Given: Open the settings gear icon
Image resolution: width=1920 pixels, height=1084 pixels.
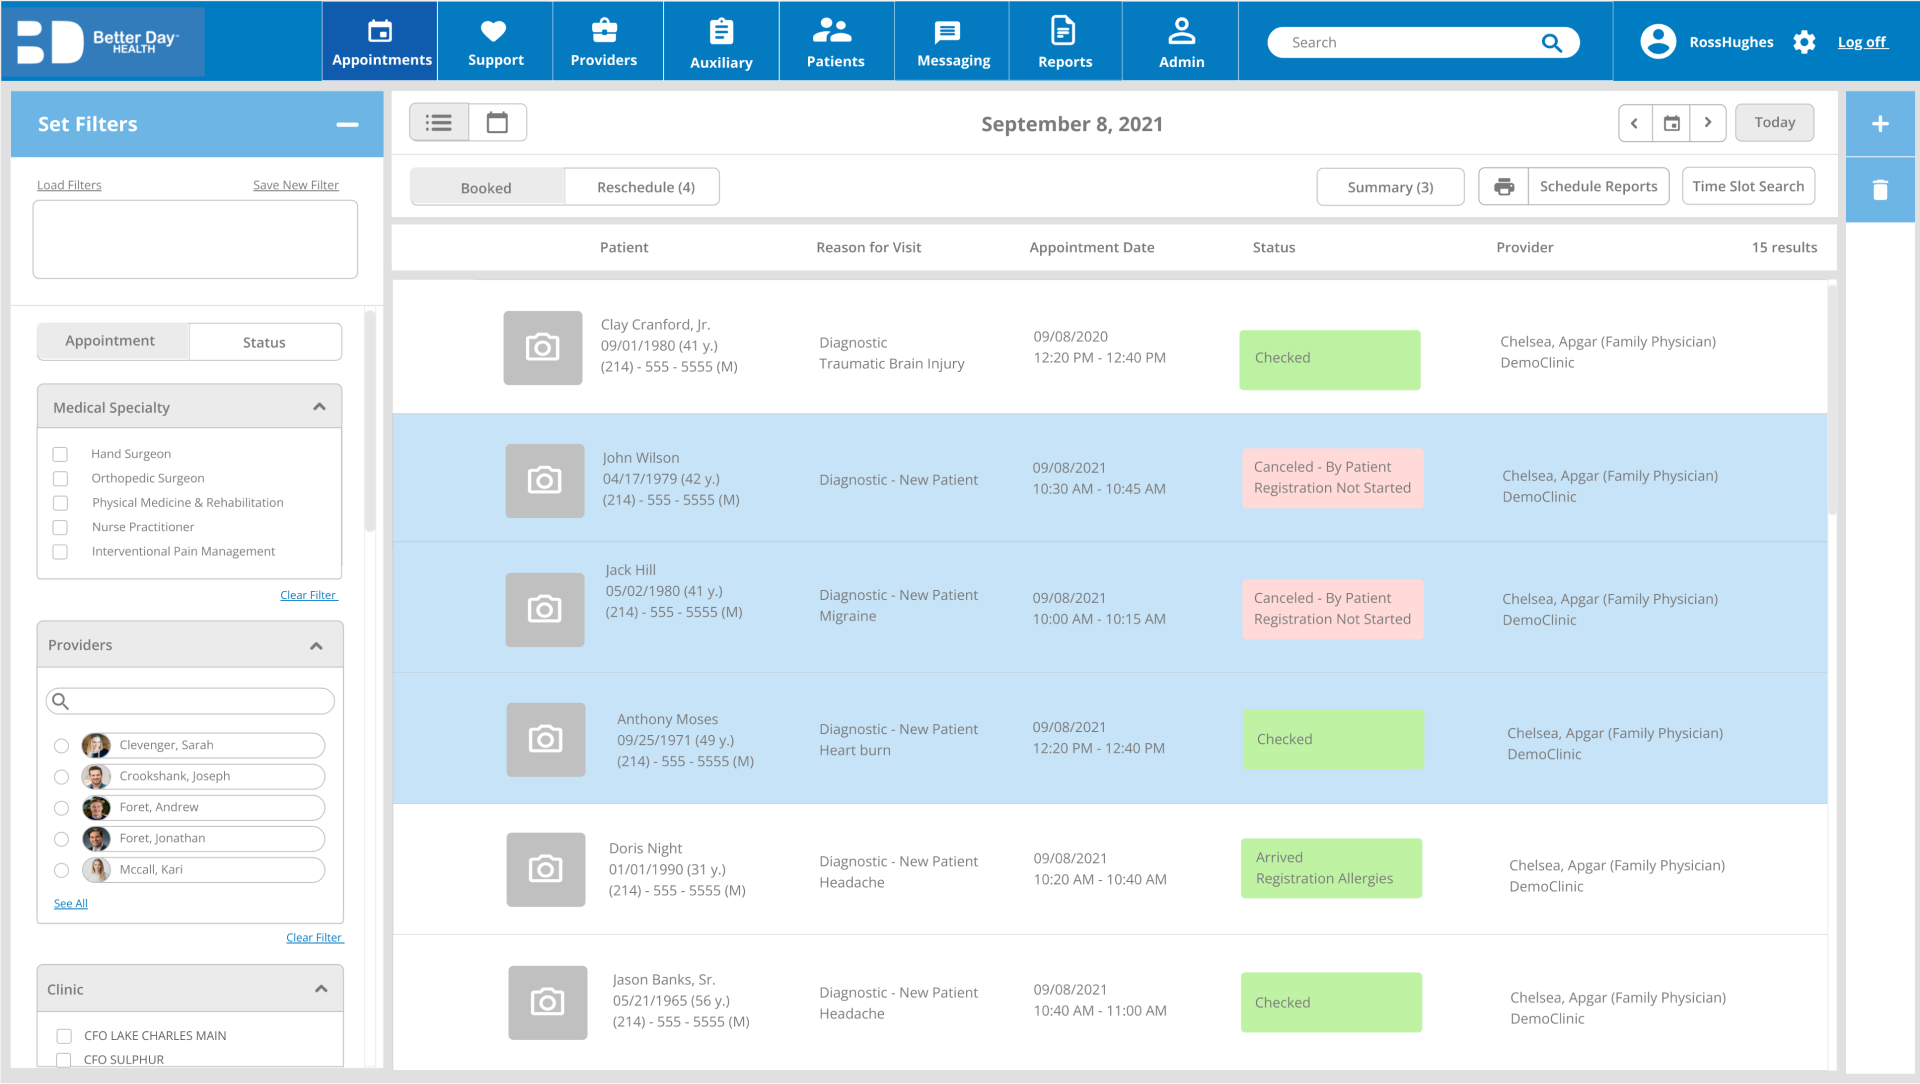Looking at the screenshot, I should point(1804,42).
